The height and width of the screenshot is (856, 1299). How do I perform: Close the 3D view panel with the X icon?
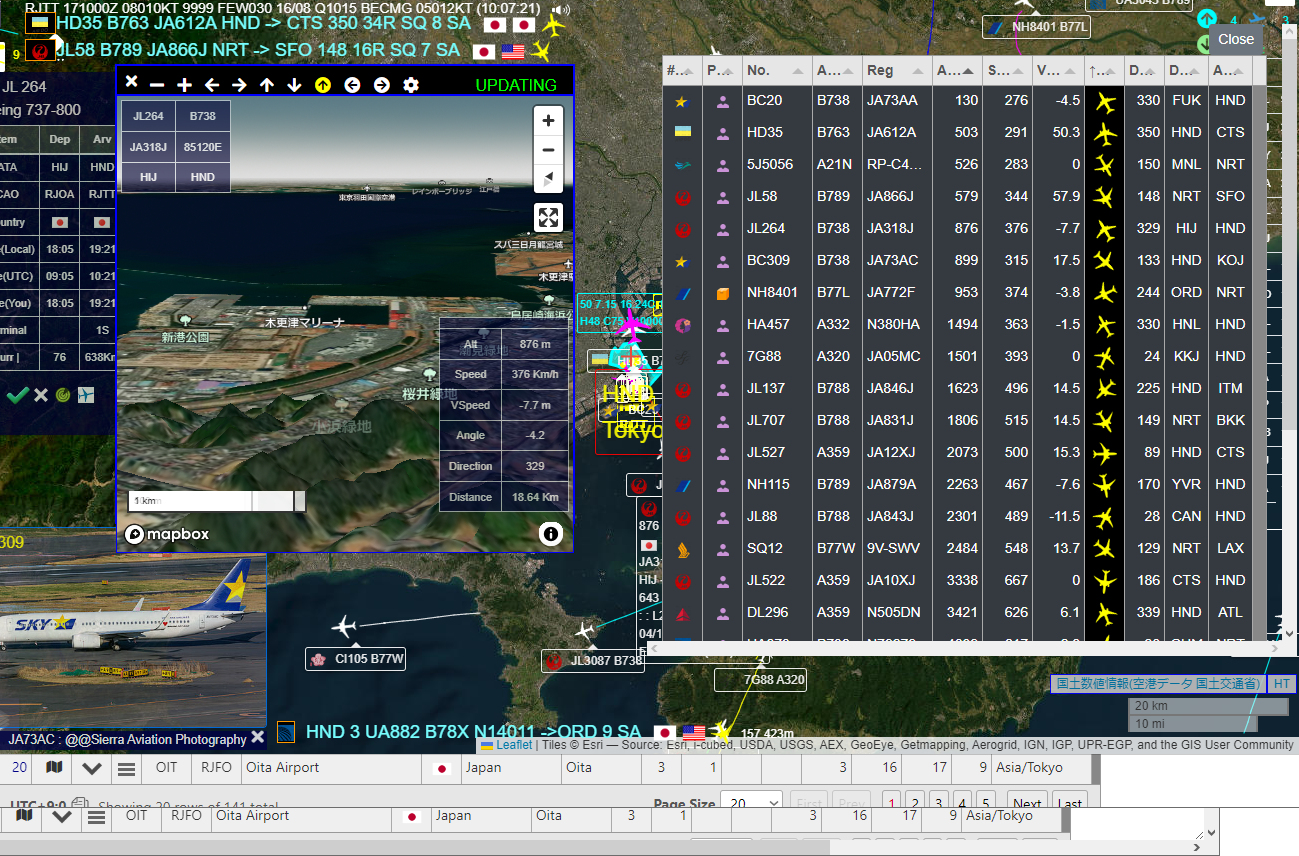(x=131, y=83)
